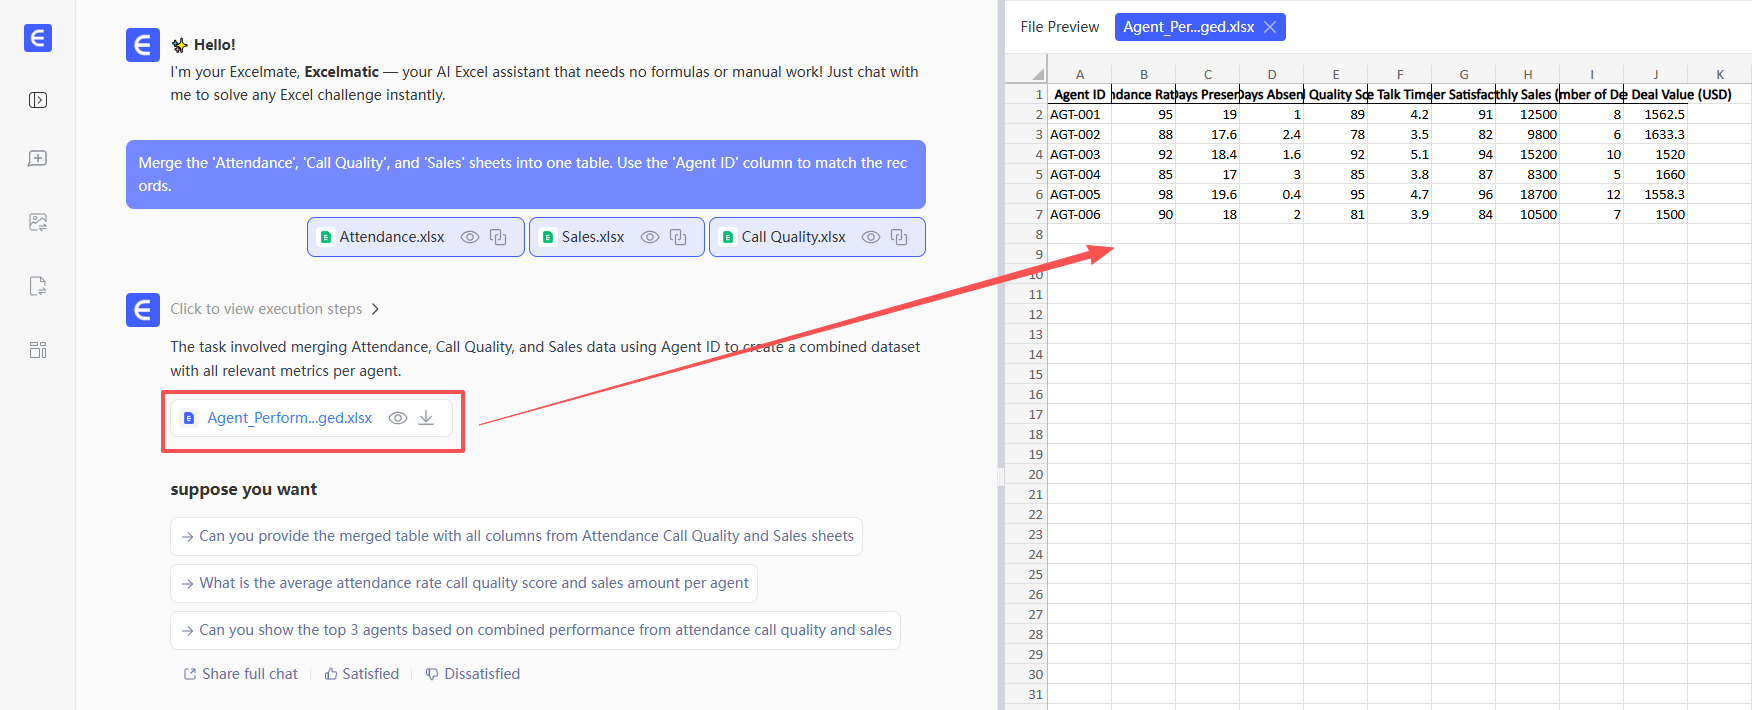Close the Agent_Per...ged.xlsx preview tab
Viewport: 1752px width, 710px height.
pyautogui.click(x=1270, y=27)
